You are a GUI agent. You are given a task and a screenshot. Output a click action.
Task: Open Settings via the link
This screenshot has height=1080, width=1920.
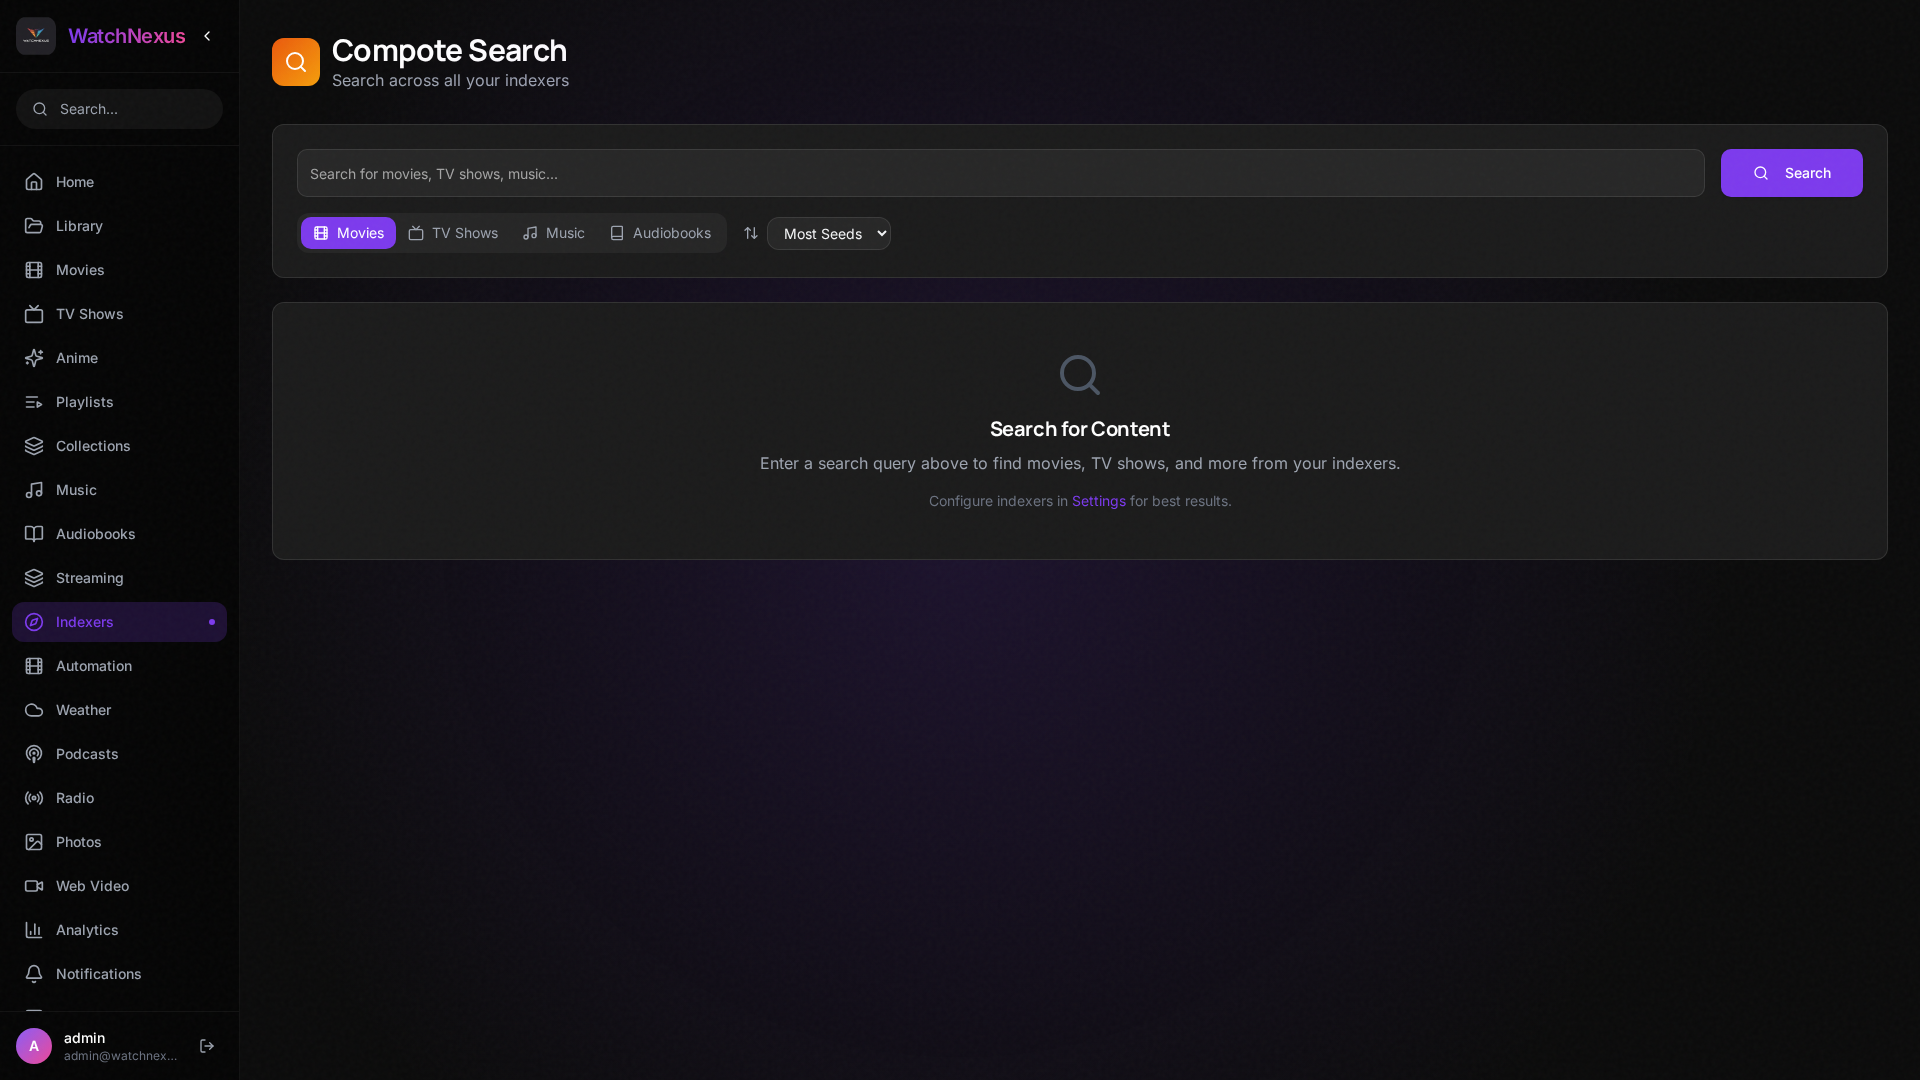(1097, 501)
